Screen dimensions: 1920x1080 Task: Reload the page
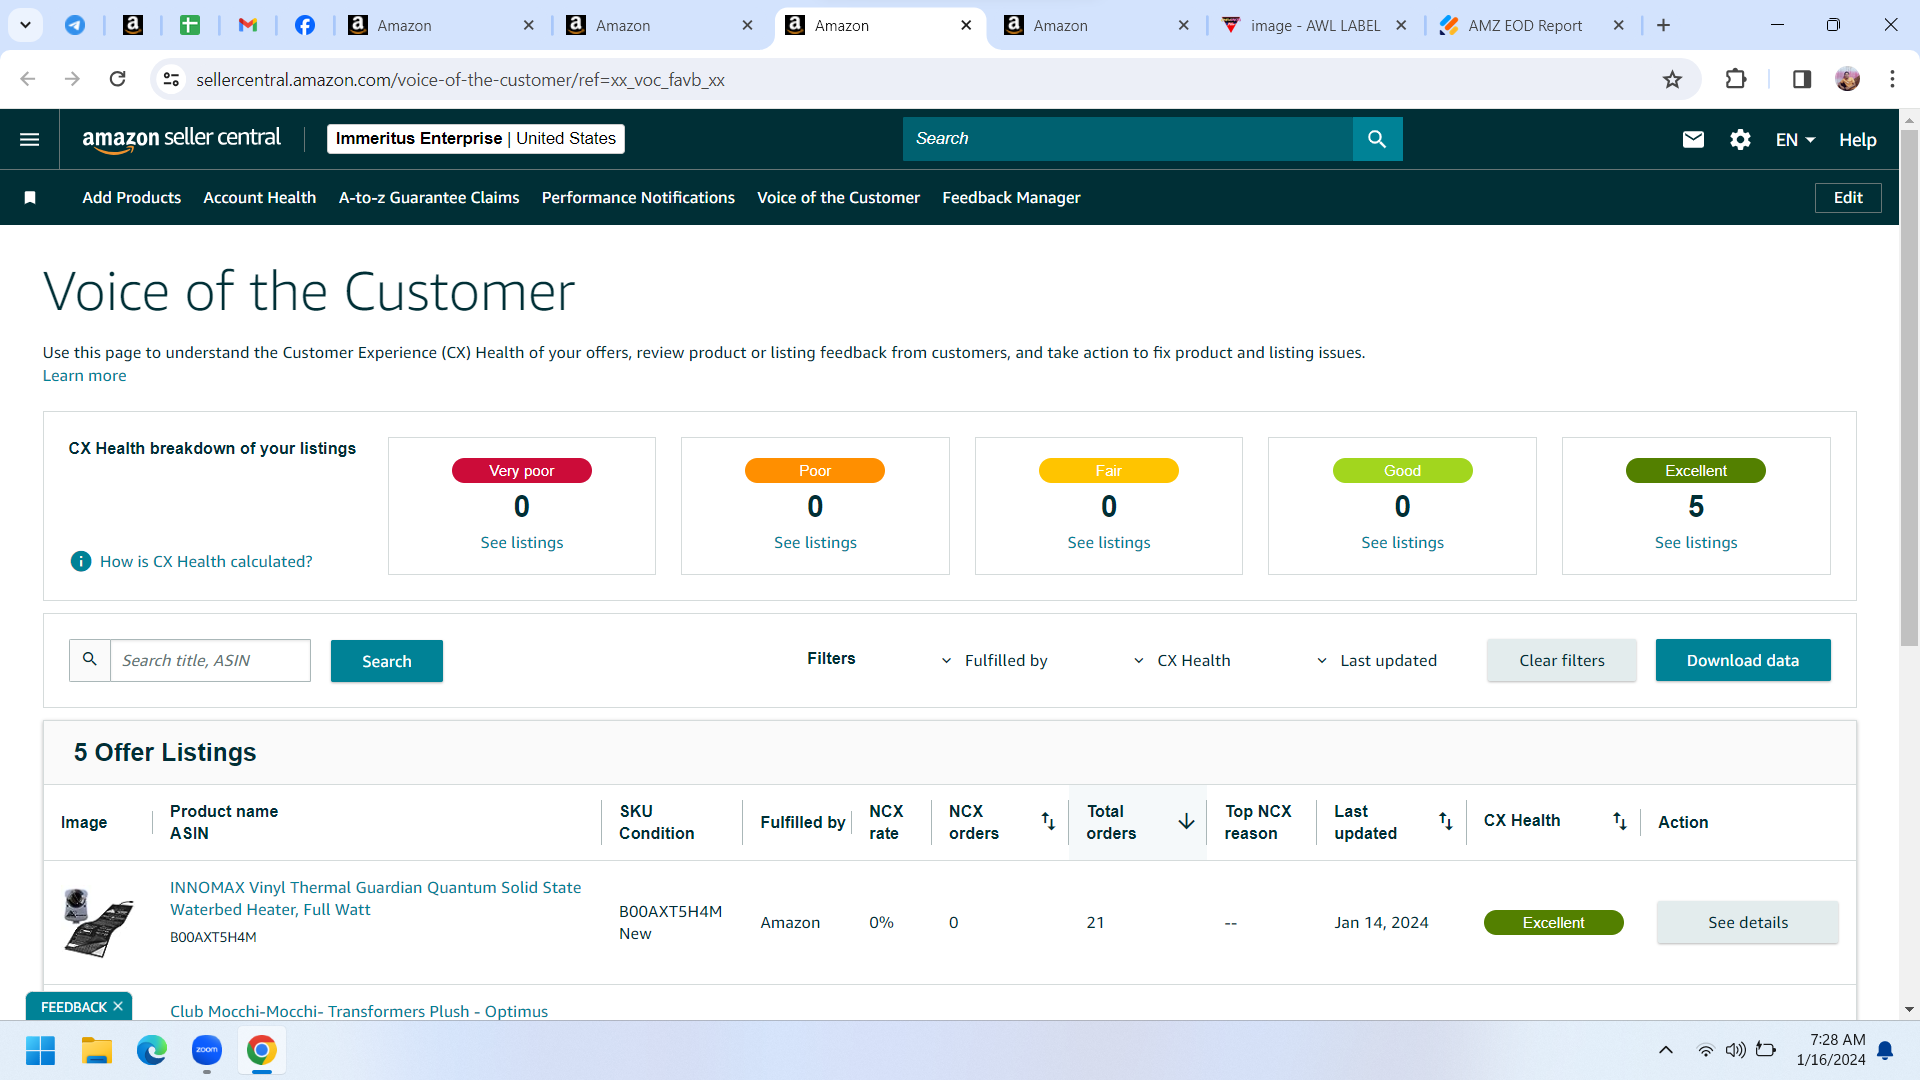pos(117,80)
